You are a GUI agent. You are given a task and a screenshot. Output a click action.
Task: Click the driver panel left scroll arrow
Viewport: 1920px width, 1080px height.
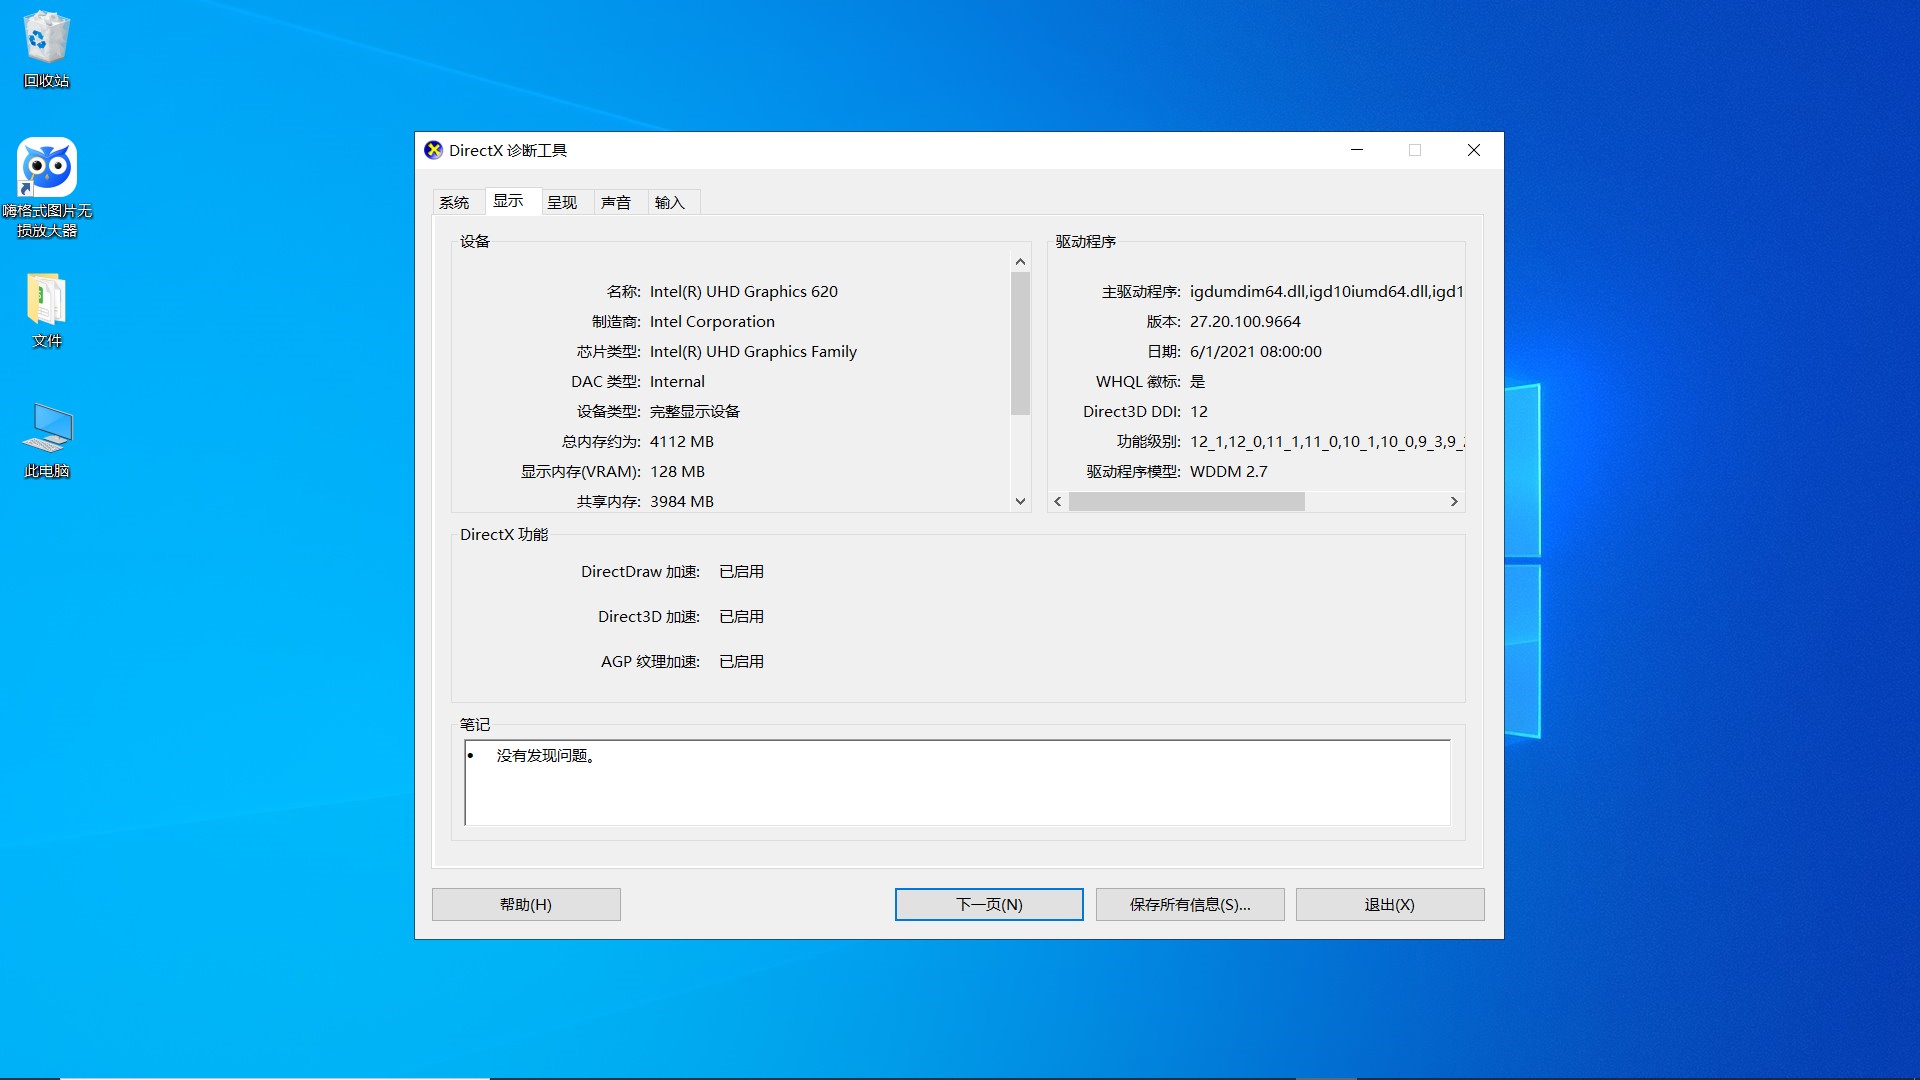[x=1058, y=501]
